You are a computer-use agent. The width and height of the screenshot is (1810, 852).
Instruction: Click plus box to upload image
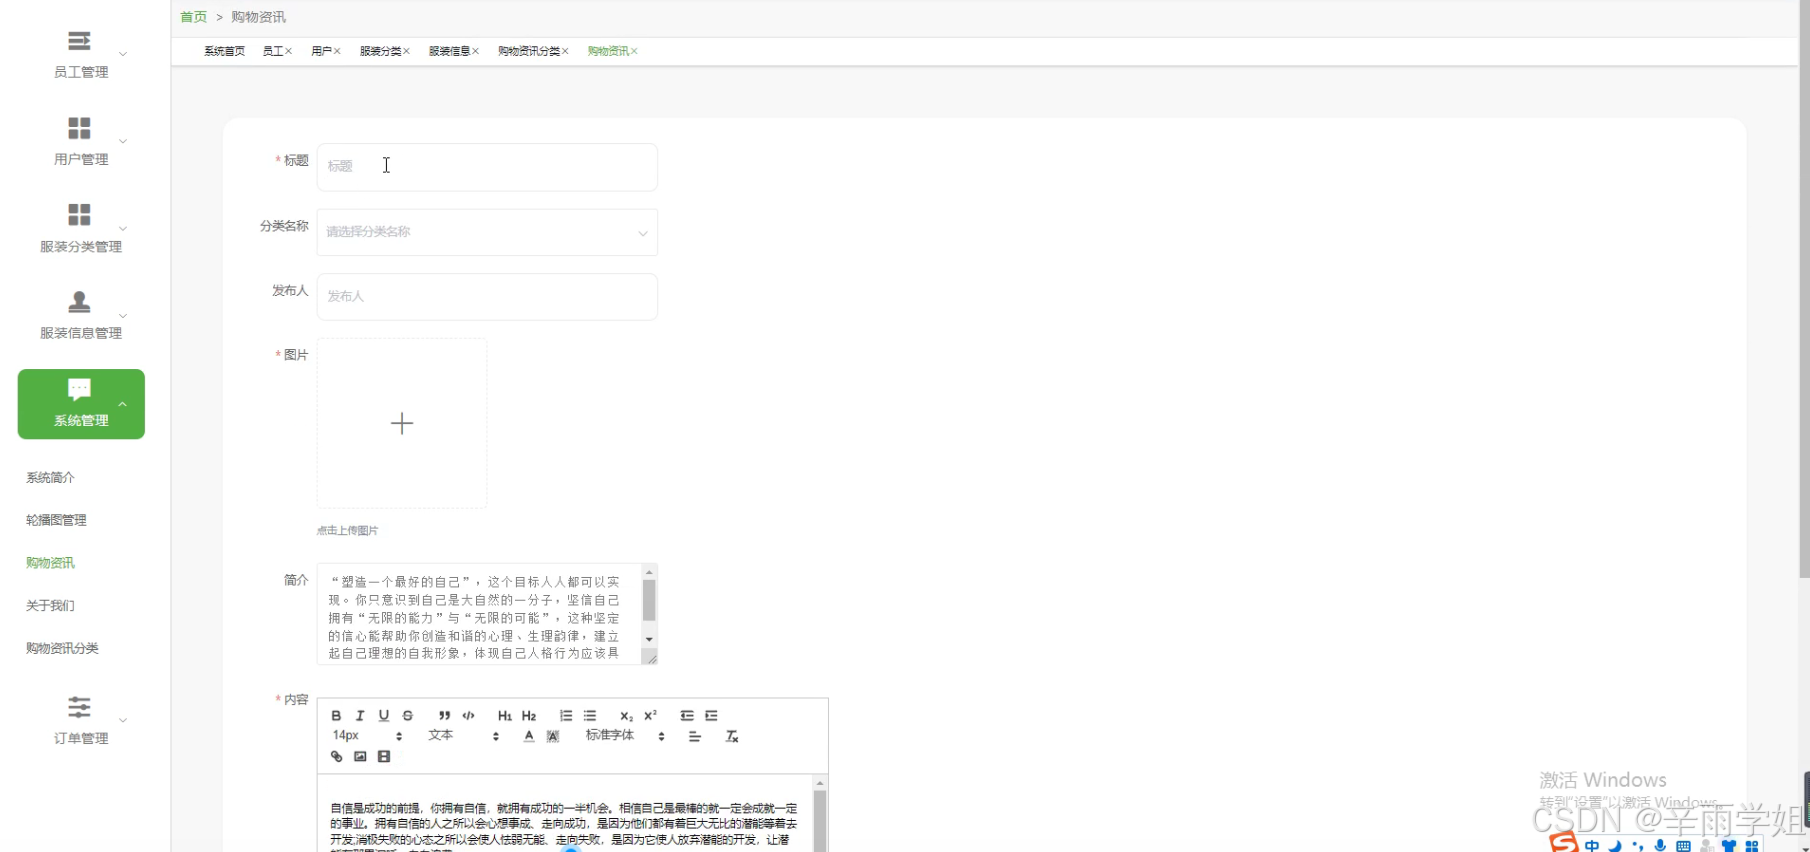point(402,423)
